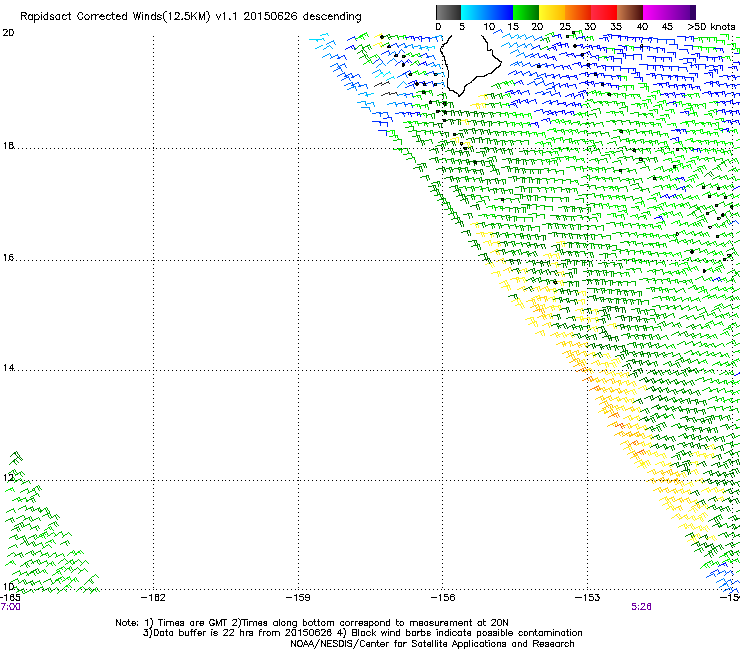
Task: Click the legend tick label '40'
Action: coord(642,27)
